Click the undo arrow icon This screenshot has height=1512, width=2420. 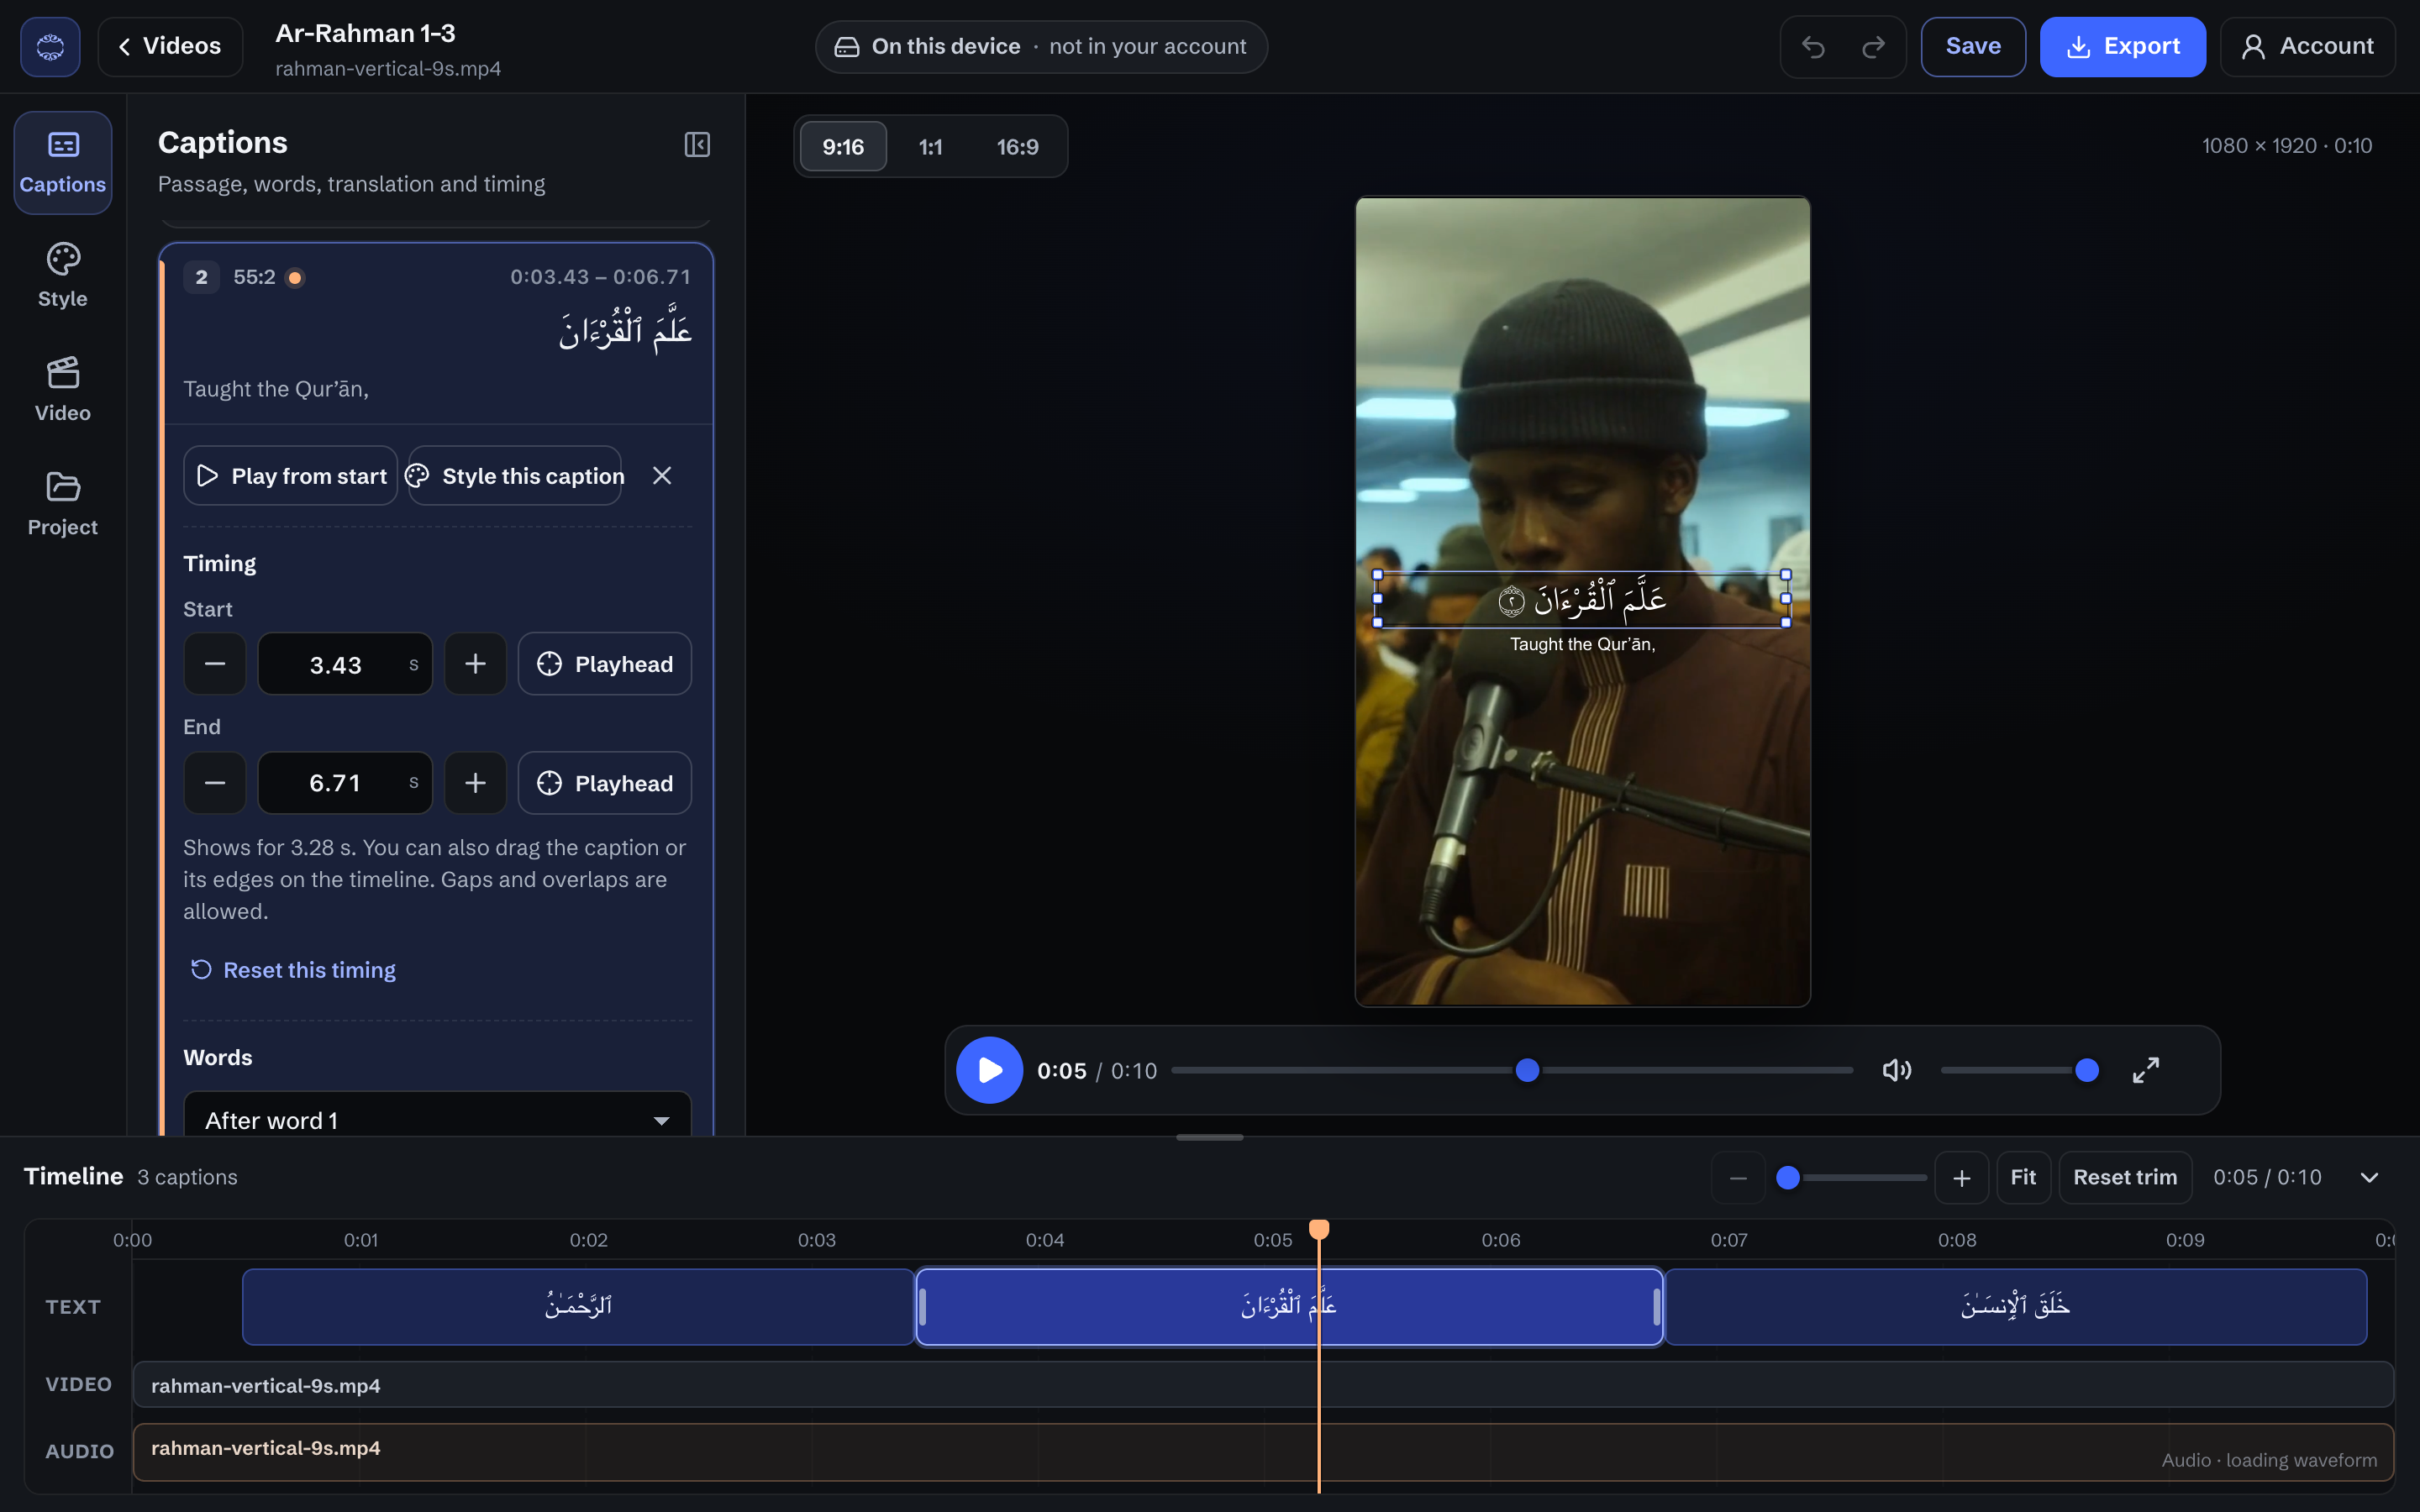1813,46
